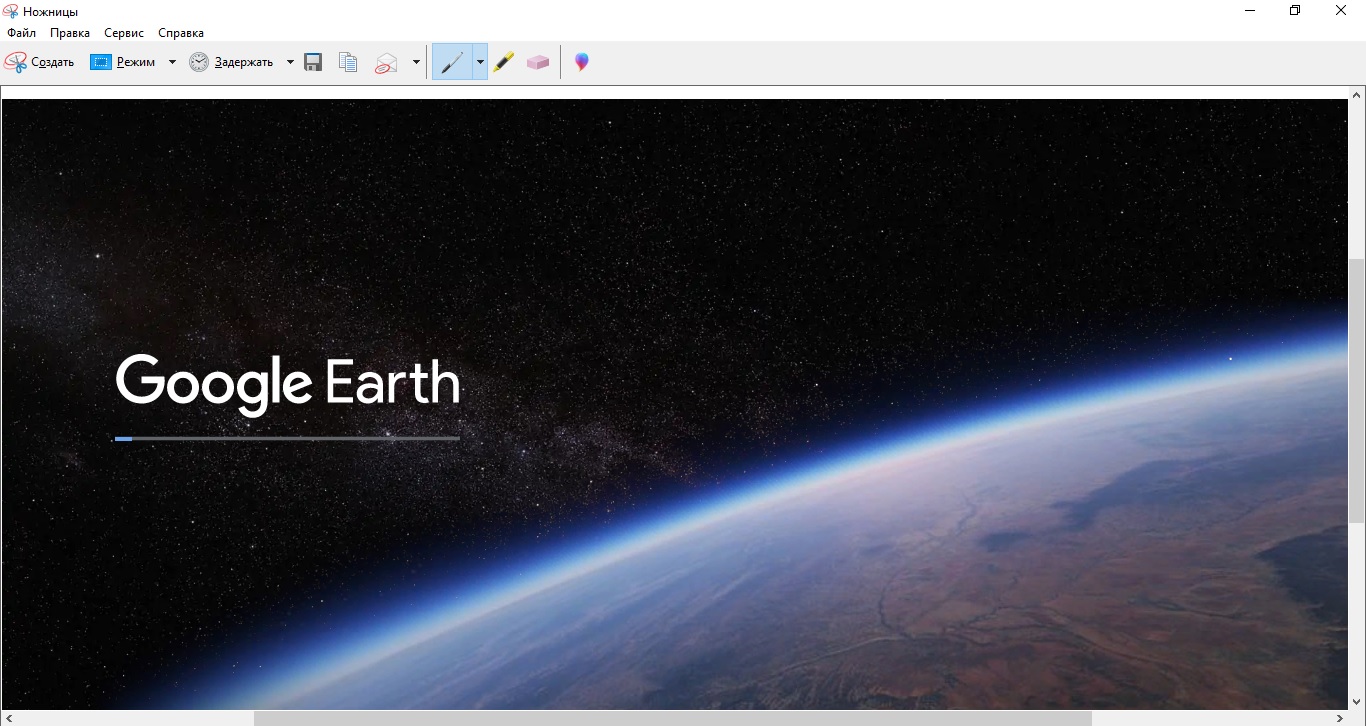Open the snip in Paint 3D
Screen dimensions: 1366x726
tap(581, 62)
